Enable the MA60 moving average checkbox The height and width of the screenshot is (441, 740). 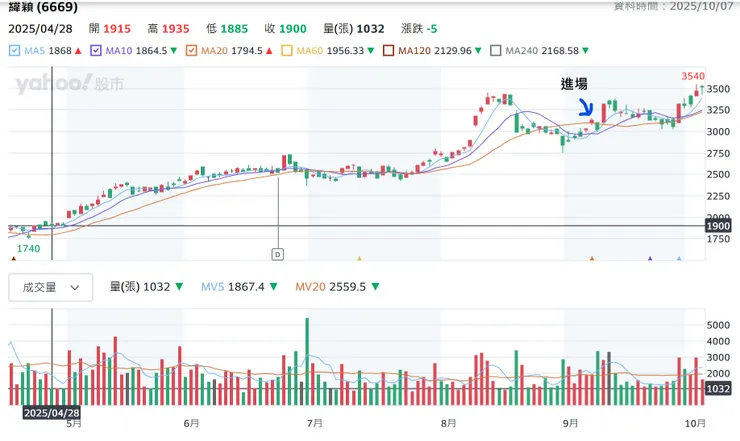point(286,50)
